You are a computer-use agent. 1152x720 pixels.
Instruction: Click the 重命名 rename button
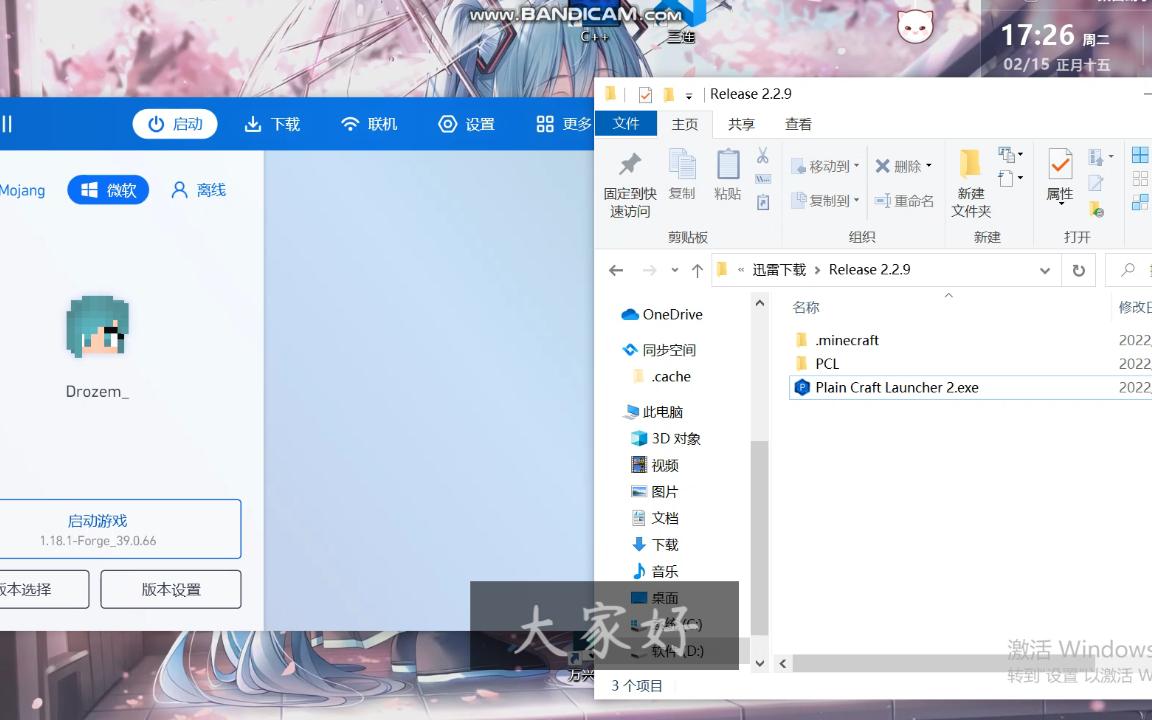[904, 201]
